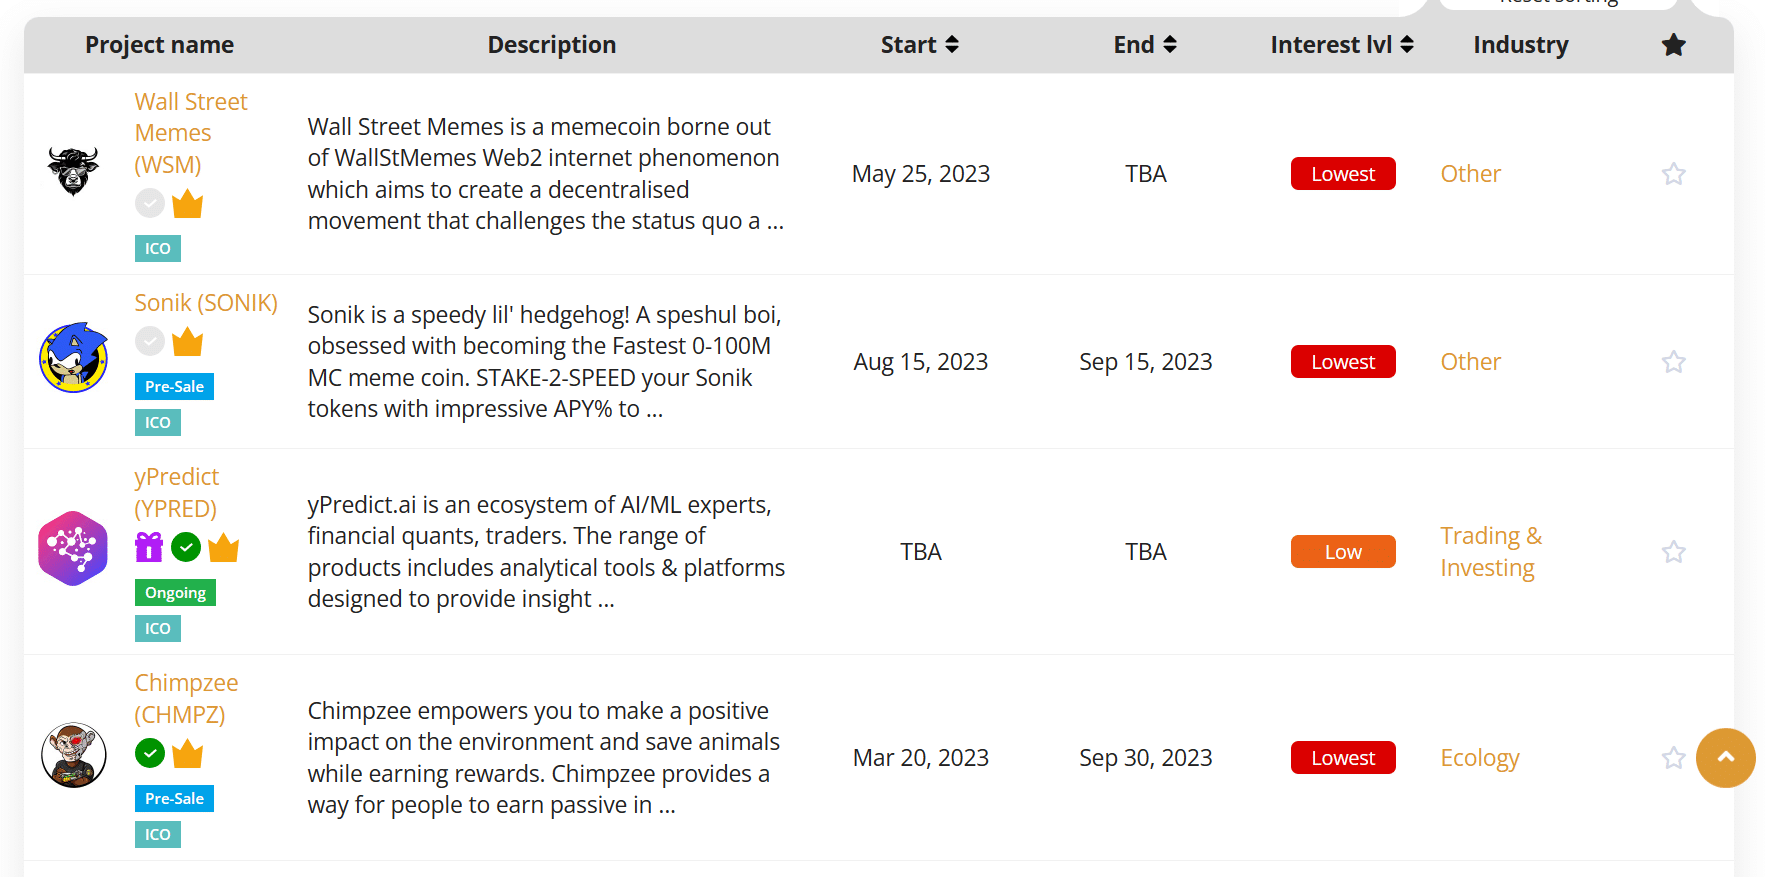Image resolution: width=1765 pixels, height=877 pixels.
Task: Sort by Interest lvl column
Action: 1342,45
